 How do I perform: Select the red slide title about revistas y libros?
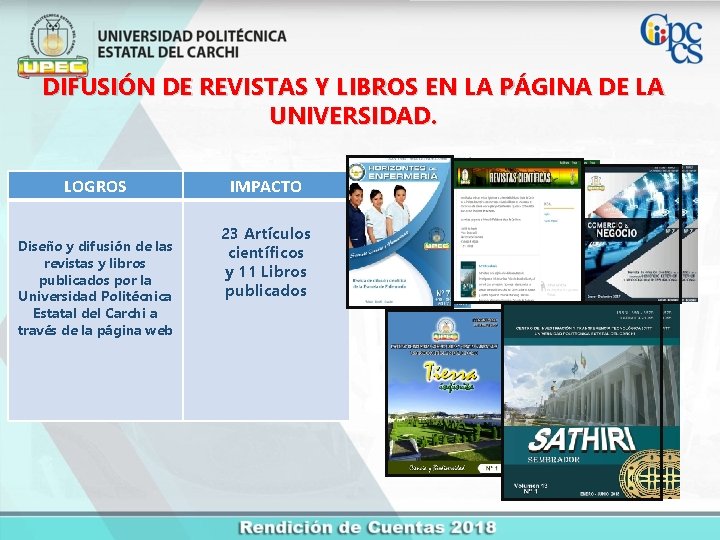353,101
